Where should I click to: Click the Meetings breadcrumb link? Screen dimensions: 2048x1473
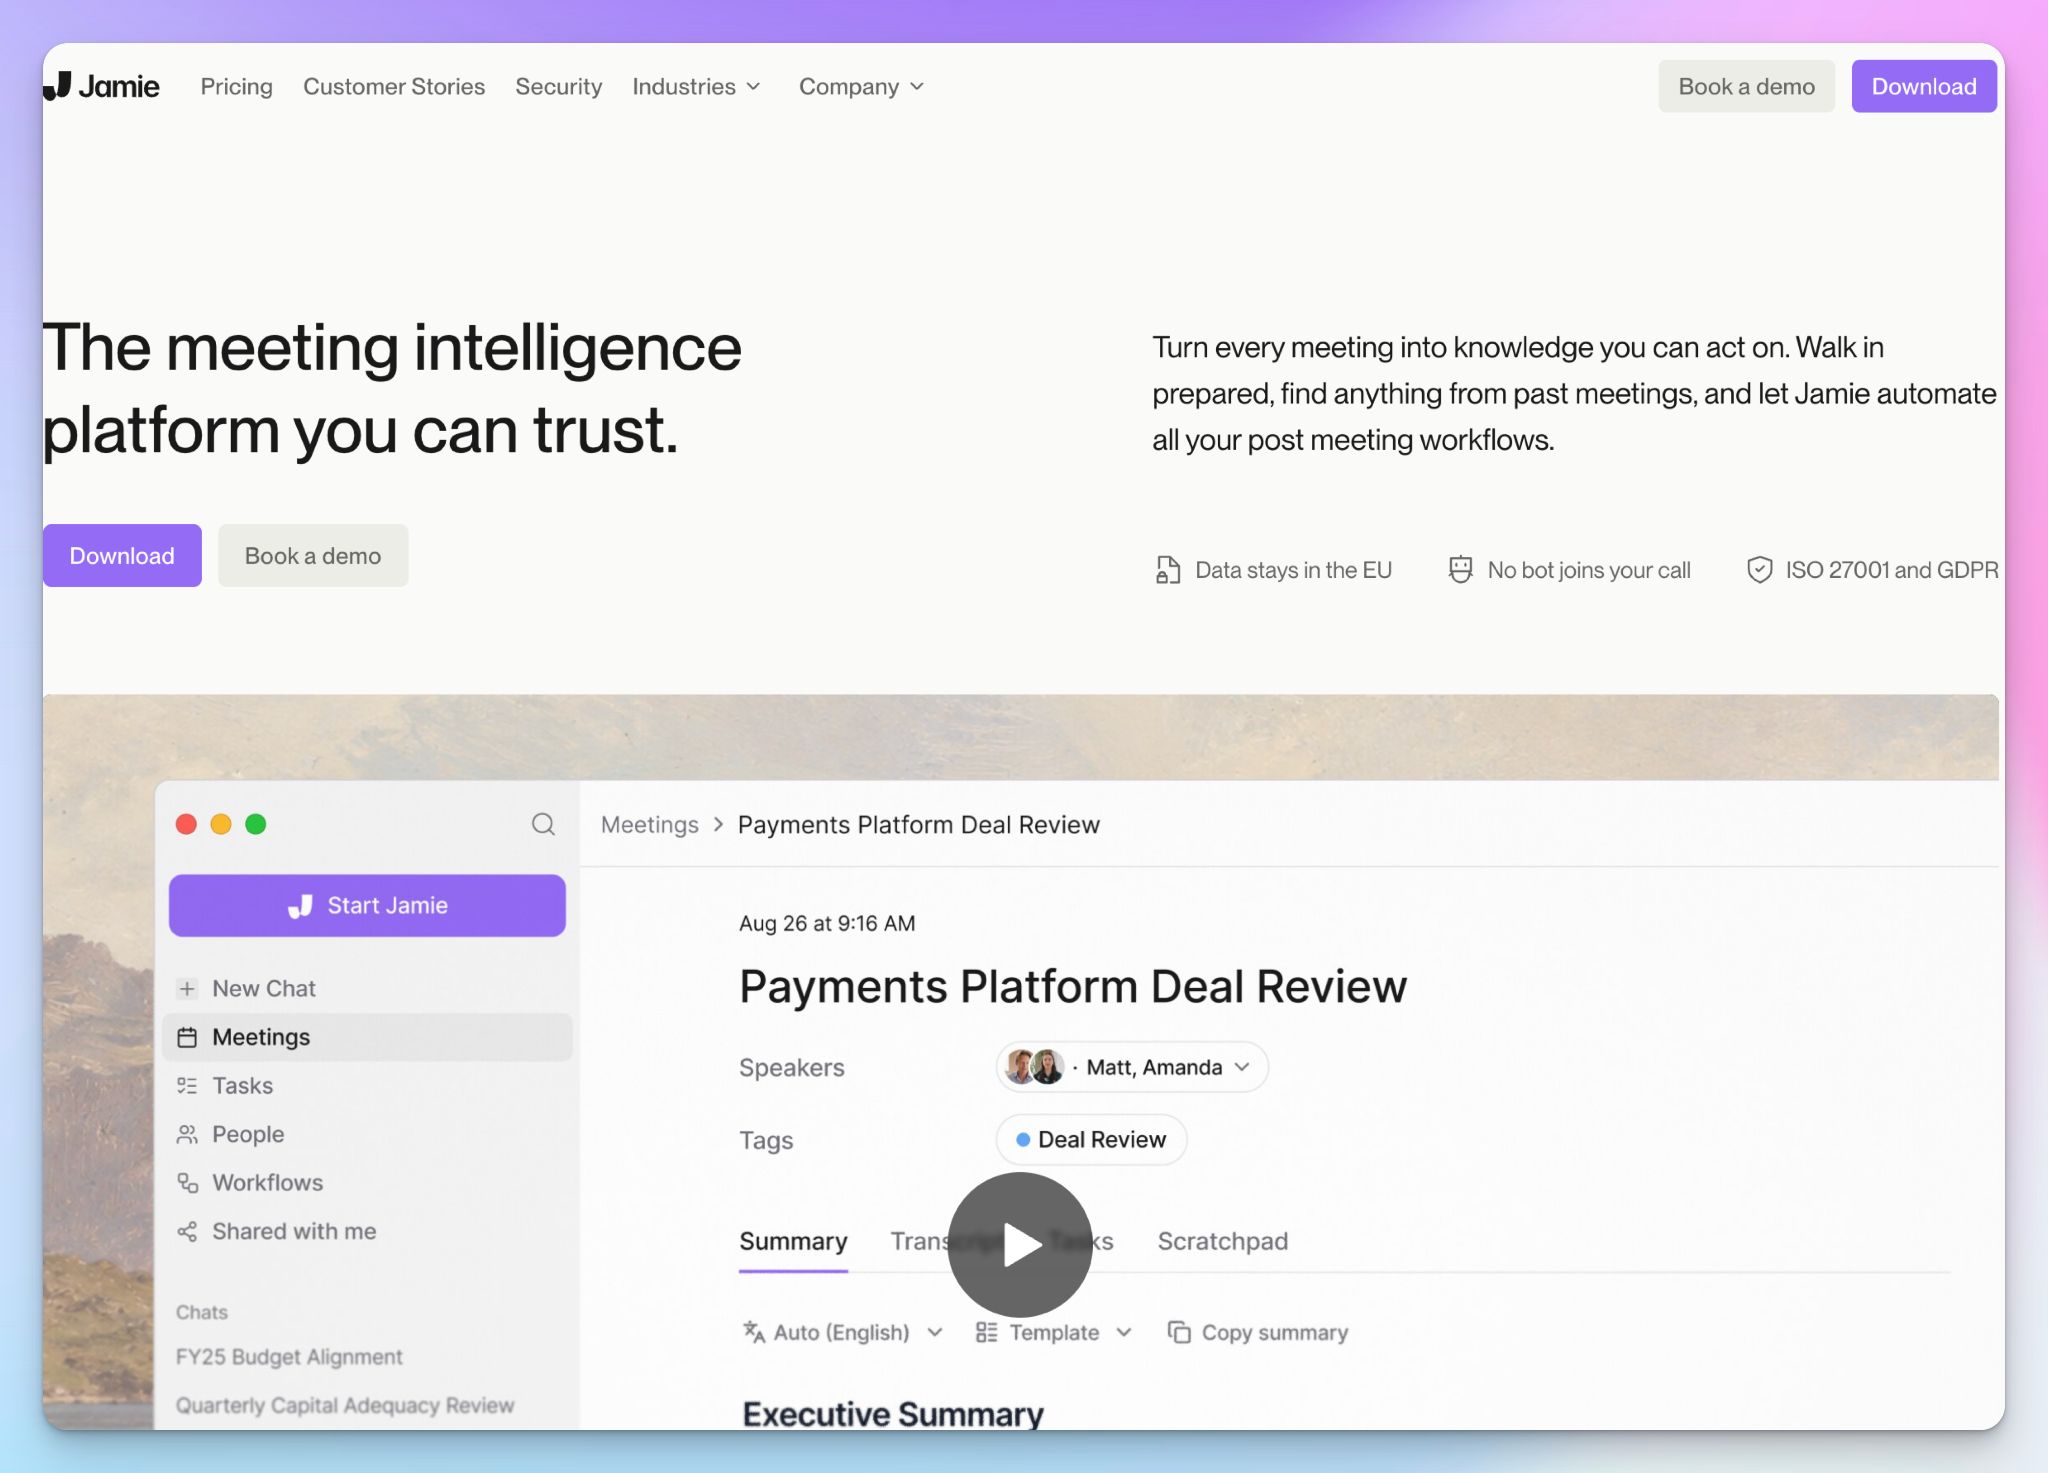pyautogui.click(x=650, y=824)
